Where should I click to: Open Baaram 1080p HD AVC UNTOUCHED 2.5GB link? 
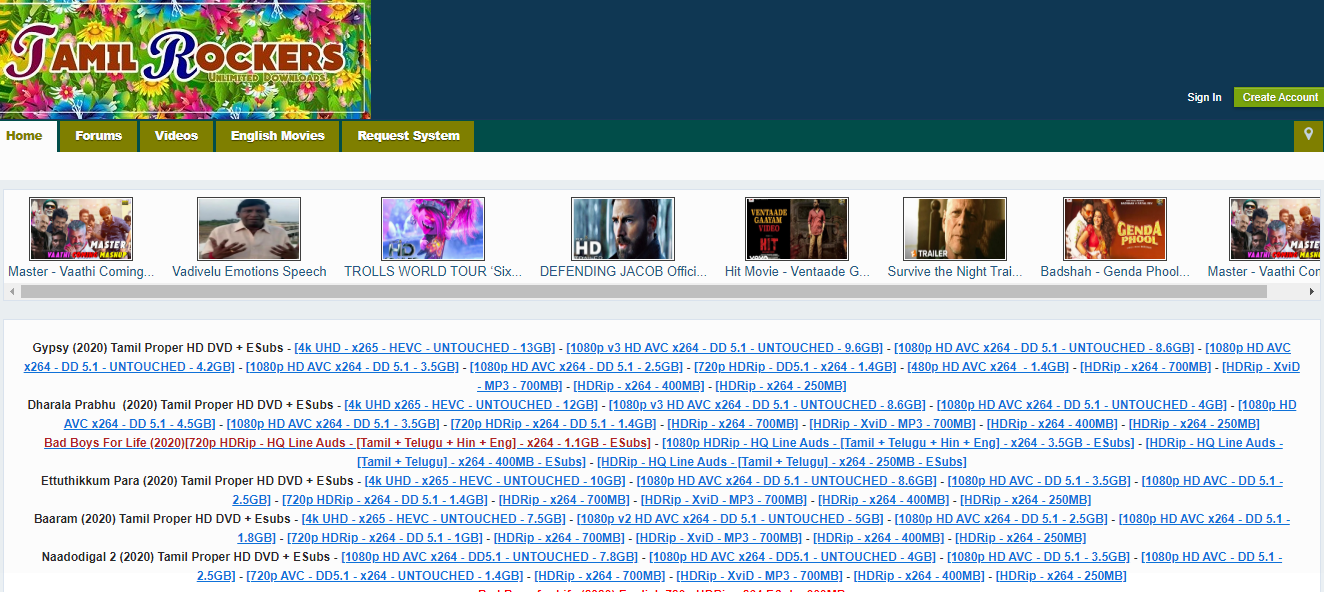click(1001, 519)
